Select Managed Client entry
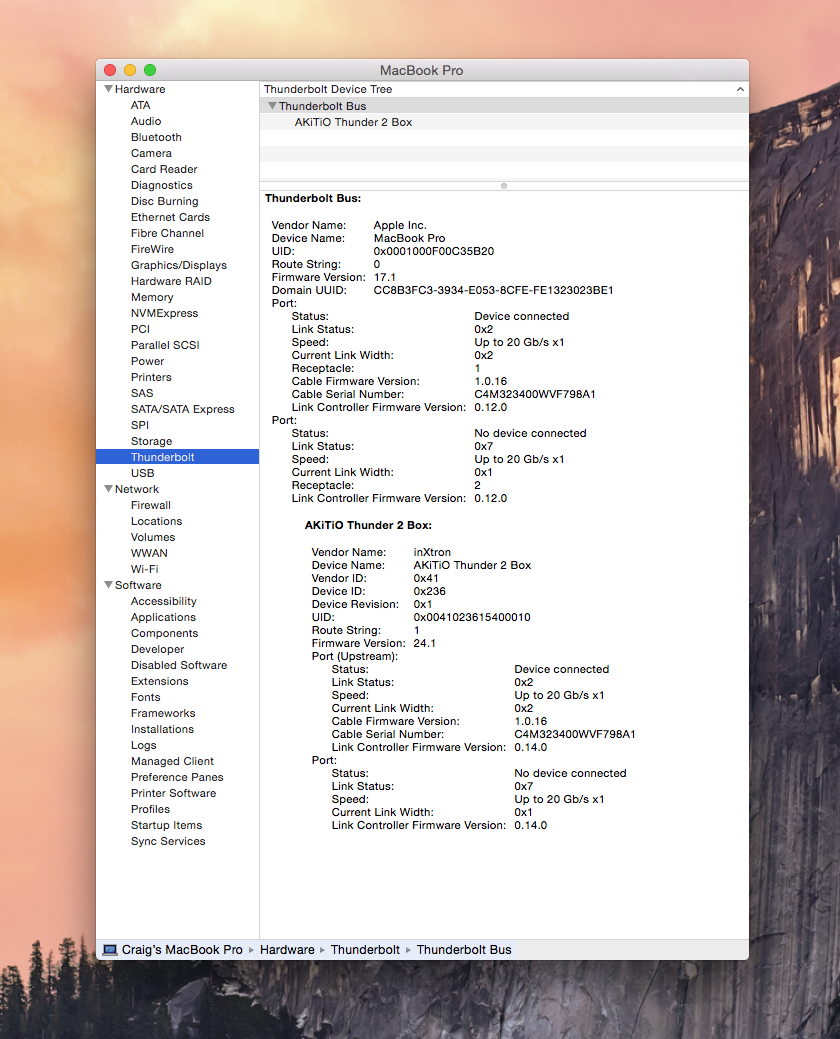 (x=172, y=761)
